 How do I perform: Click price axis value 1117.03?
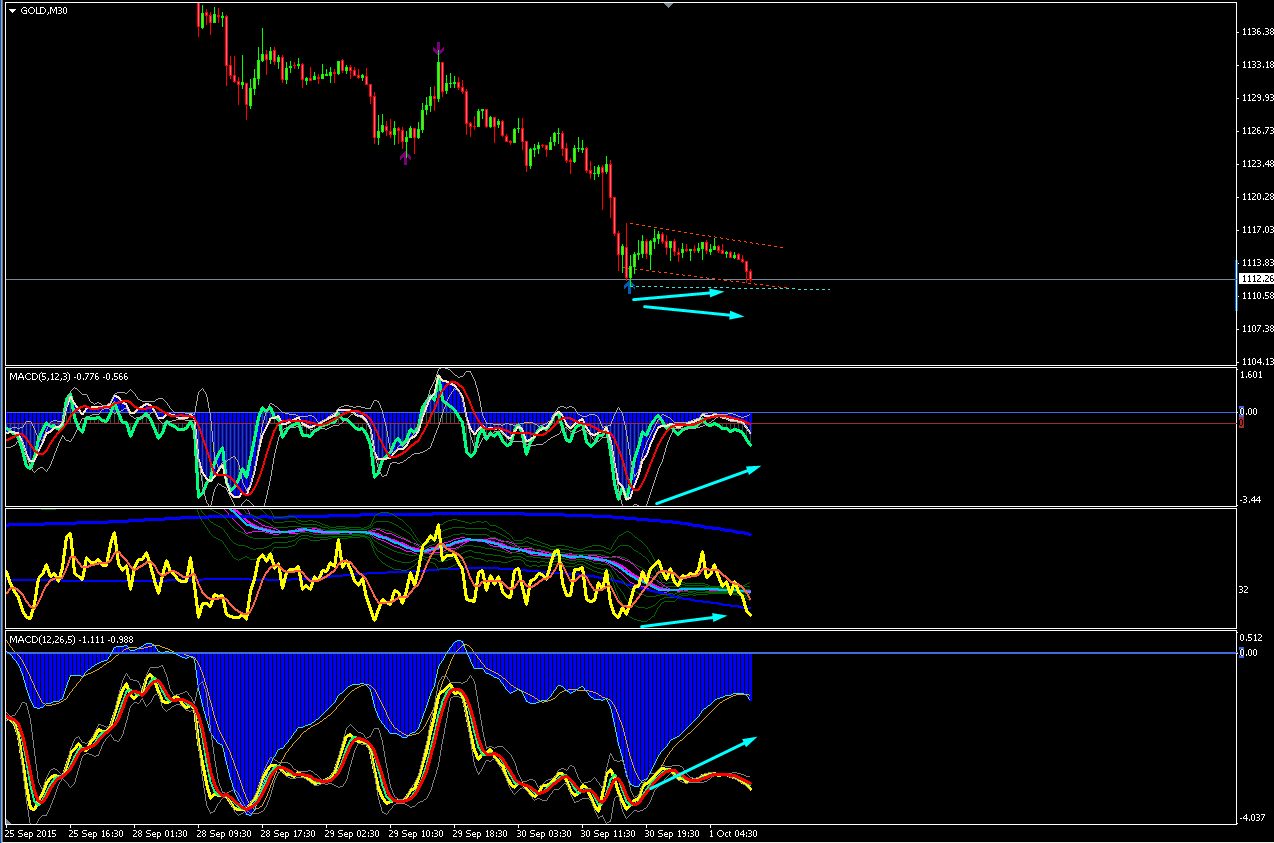click(1257, 230)
